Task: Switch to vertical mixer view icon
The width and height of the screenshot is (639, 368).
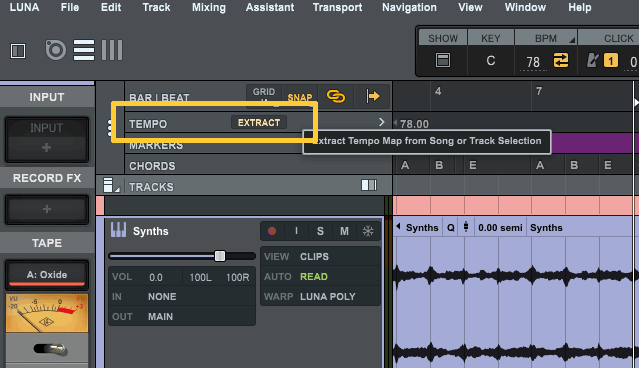Action: click(x=112, y=50)
